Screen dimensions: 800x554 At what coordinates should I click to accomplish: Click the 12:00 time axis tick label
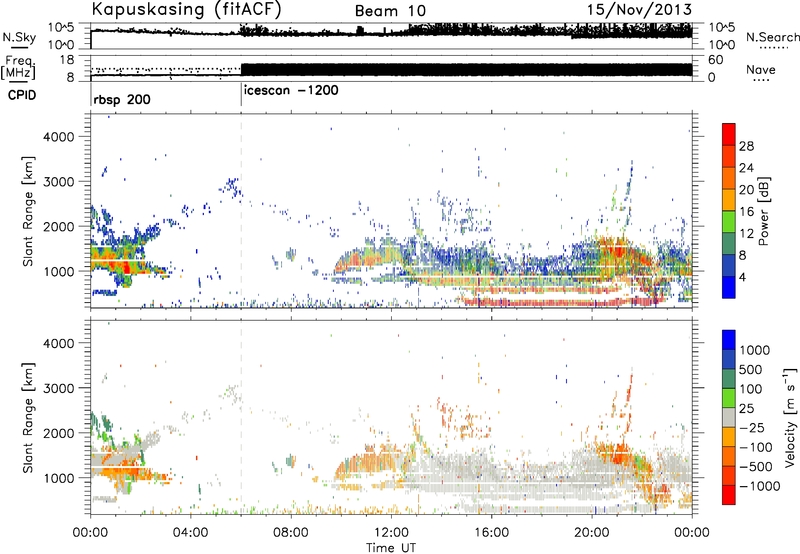point(391,533)
